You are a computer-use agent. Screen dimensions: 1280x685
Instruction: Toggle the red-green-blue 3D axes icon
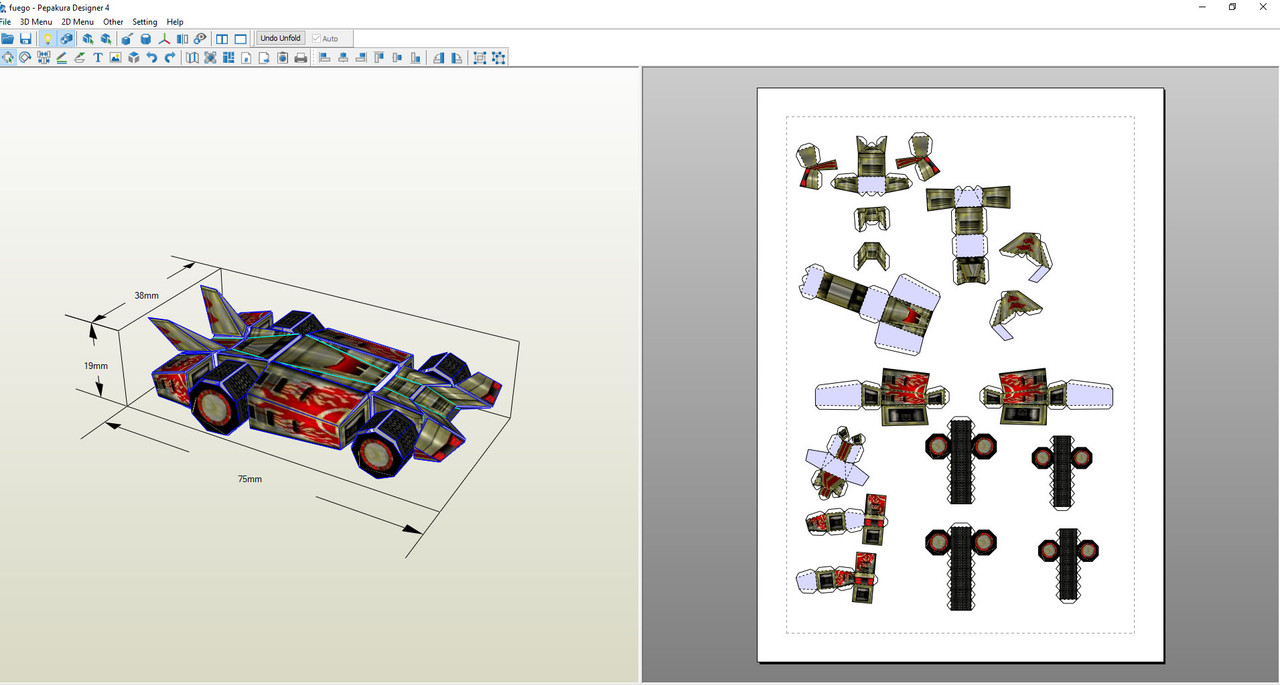point(164,39)
